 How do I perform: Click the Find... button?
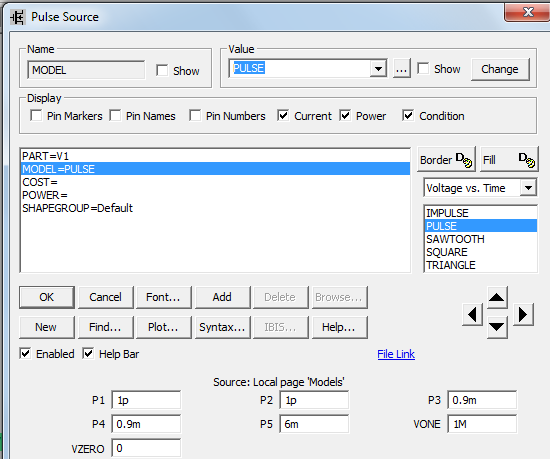[106, 327]
